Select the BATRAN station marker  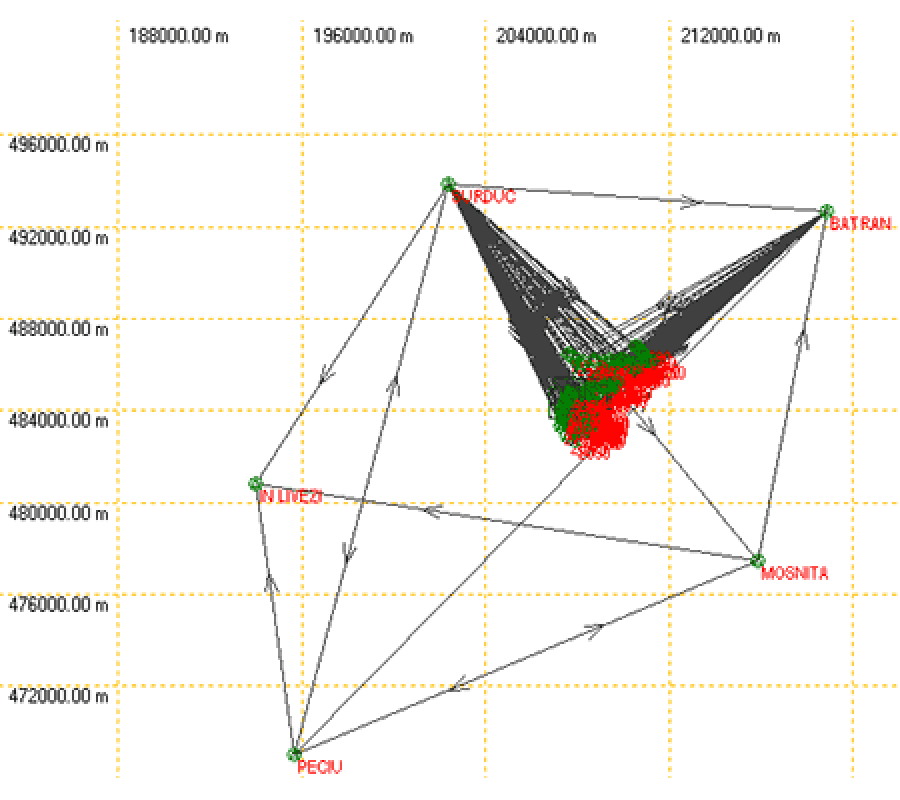point(826,211)
